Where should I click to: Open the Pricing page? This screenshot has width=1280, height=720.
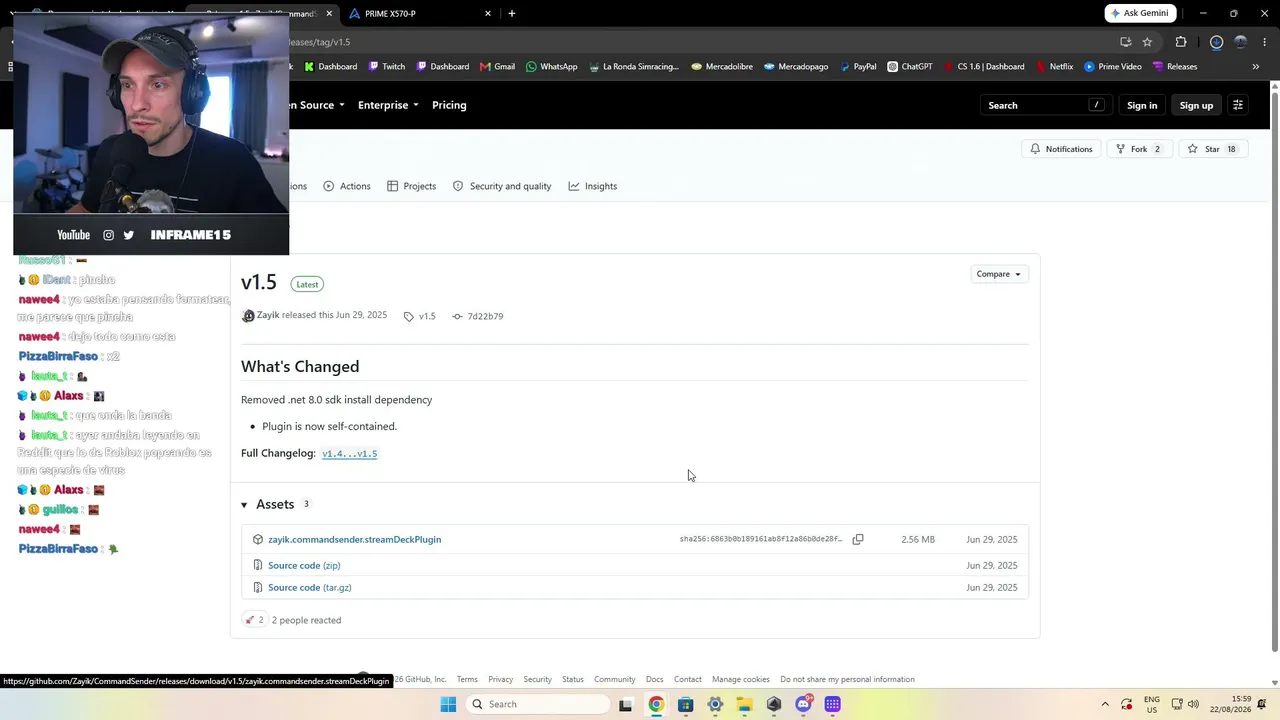coord(449,105)
